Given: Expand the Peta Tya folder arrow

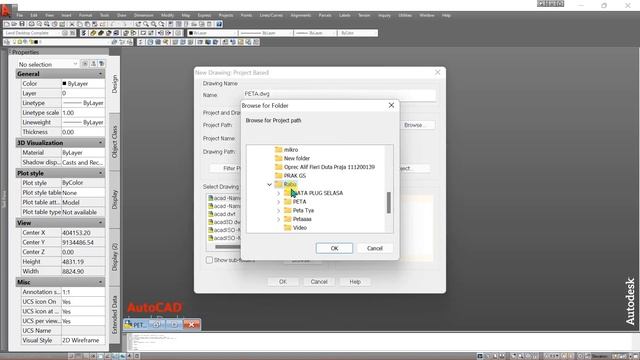Looking at the screenshot, I should pyautogui.click(x=278, y=211).
